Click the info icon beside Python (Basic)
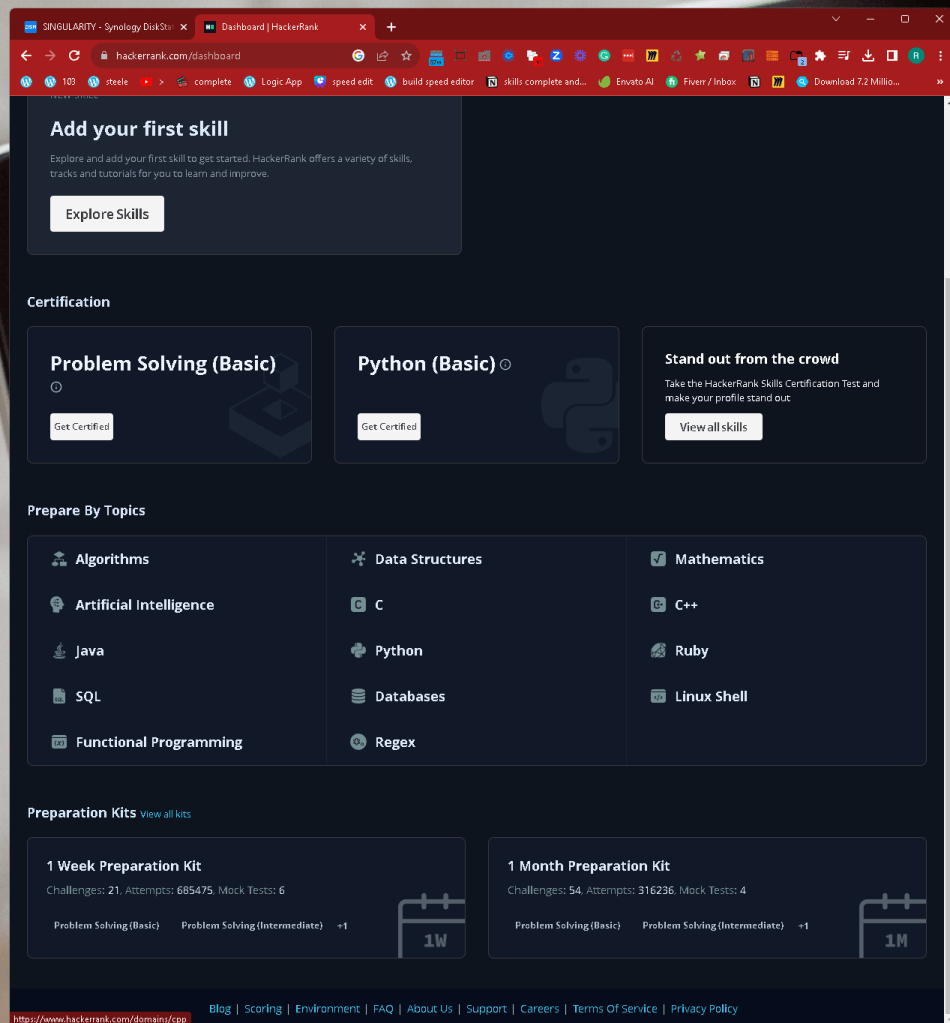Image resolution: width=950 pixels, height=1023 pixels. pos(505,365)
